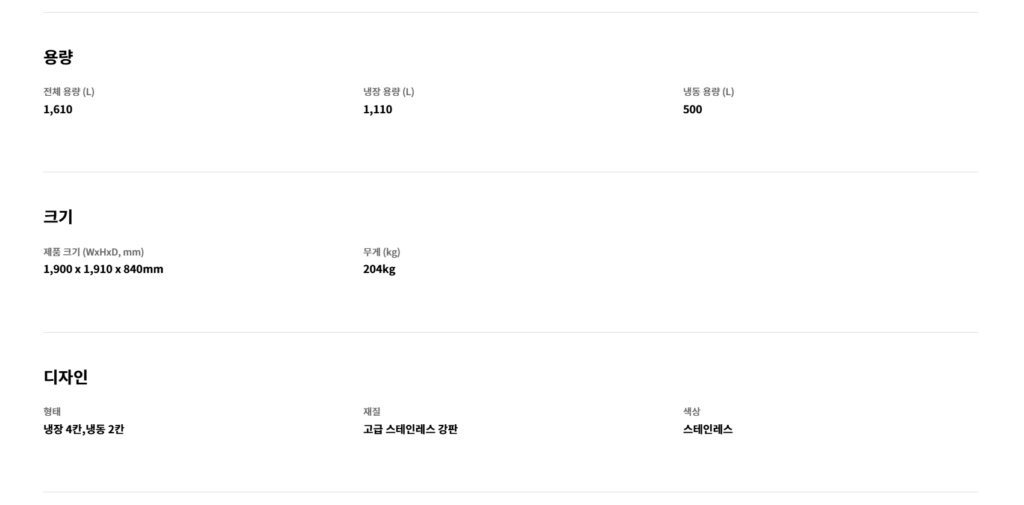Viewport: 1024px width, 505px height.
Task: Select the 전체 용량 (L) label
Action: [x=69, y=91]
